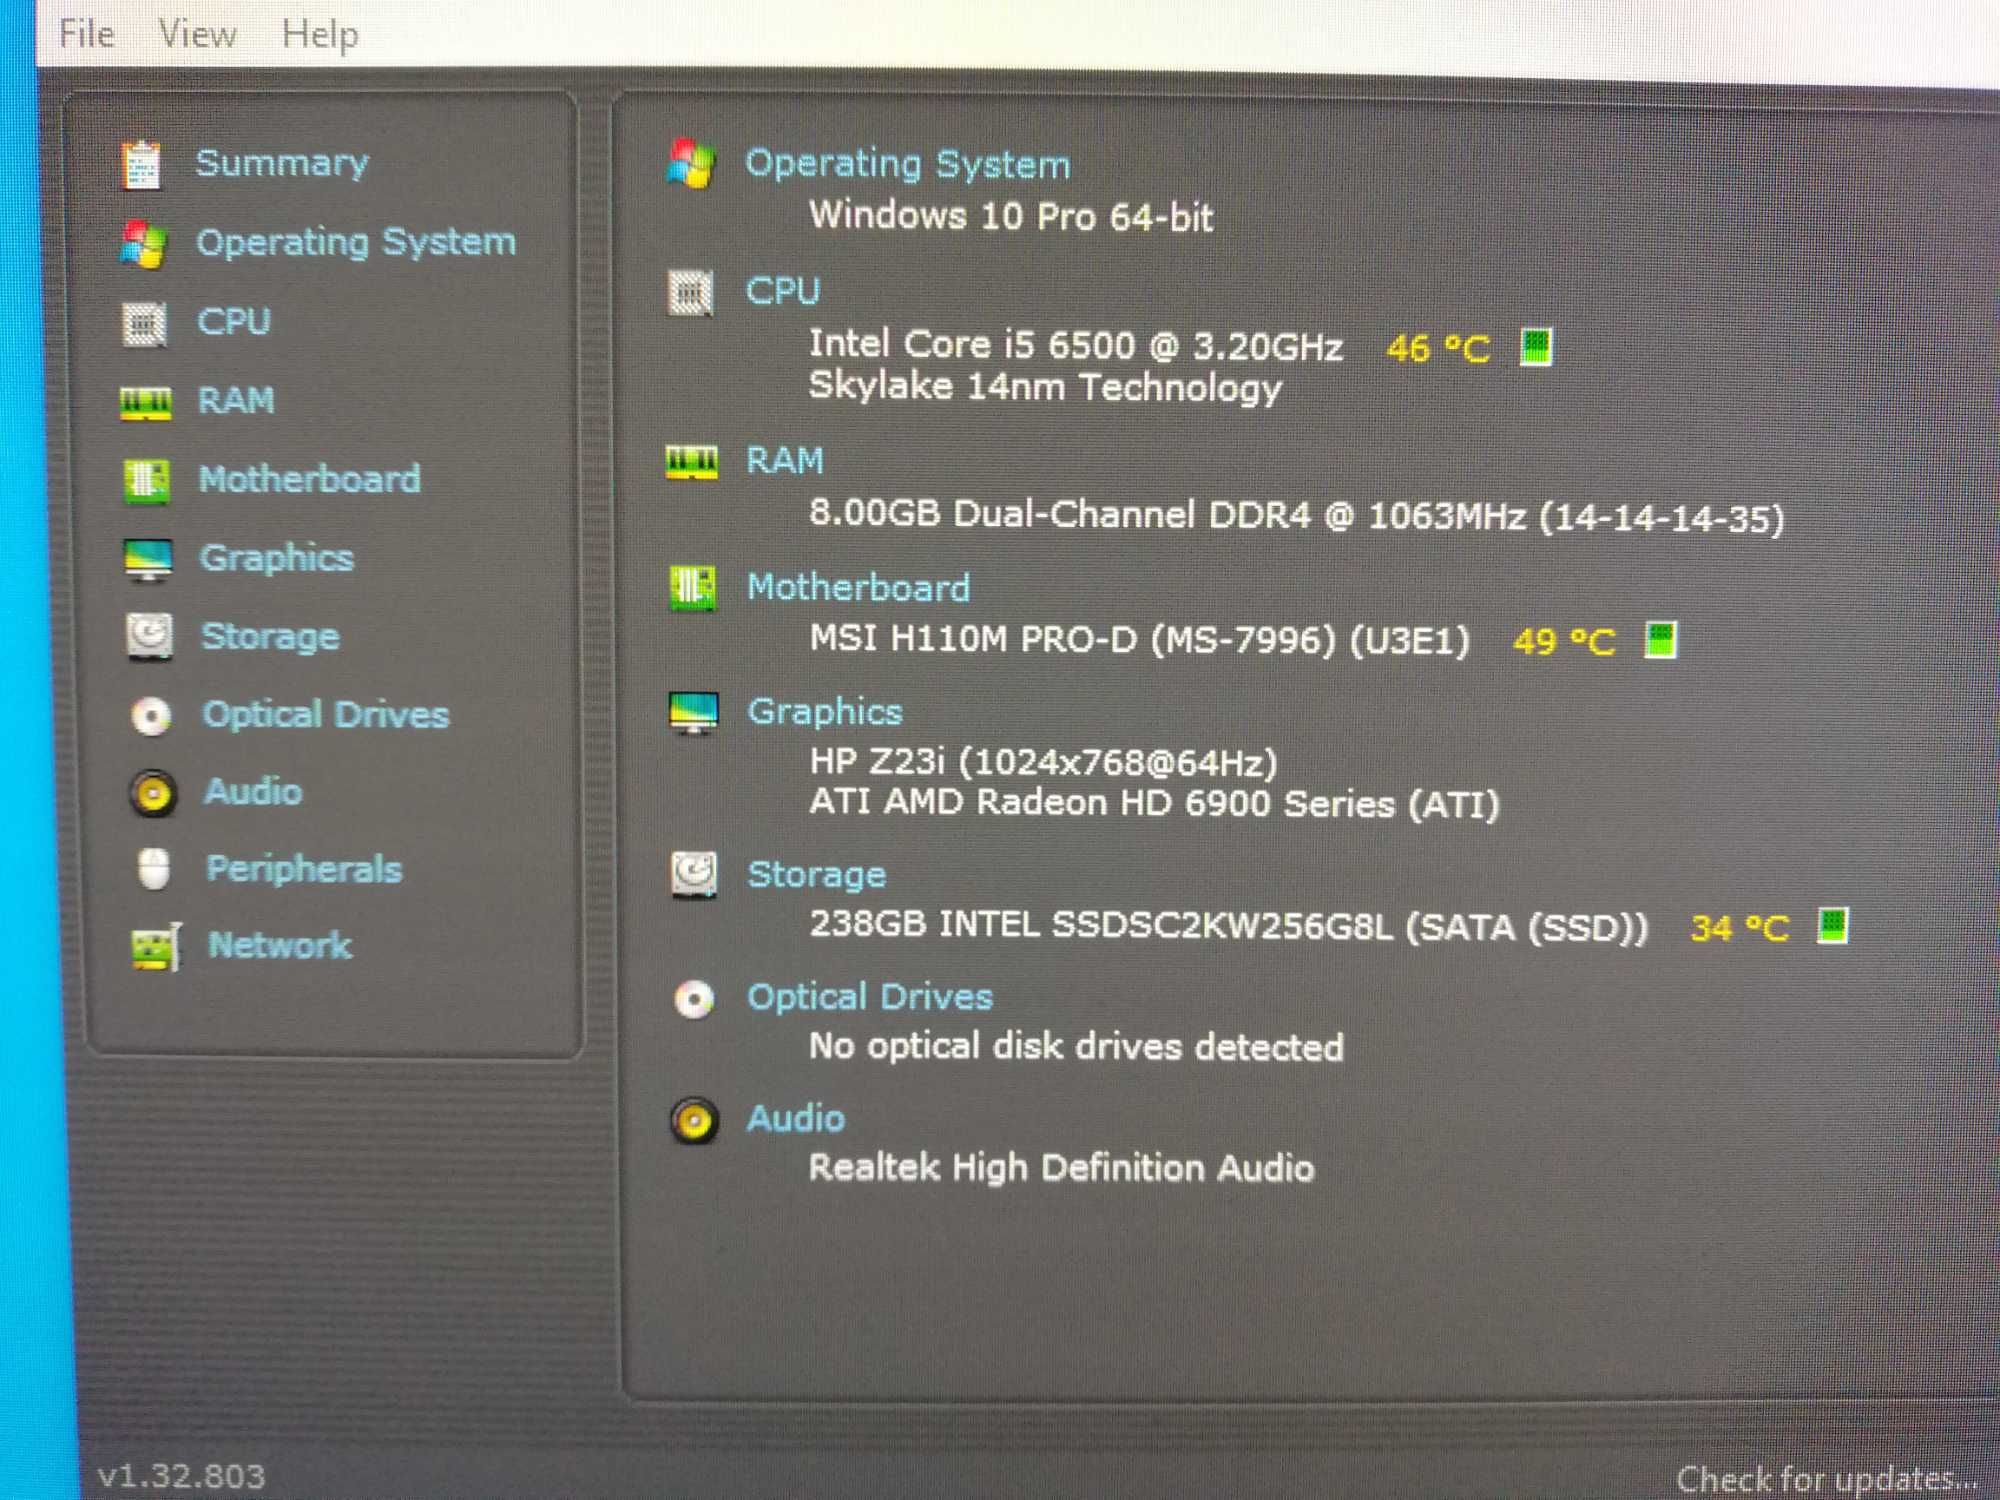
Task: Click the Windows 10 Pro 64-bit text
Action: tap(1011, 216)
